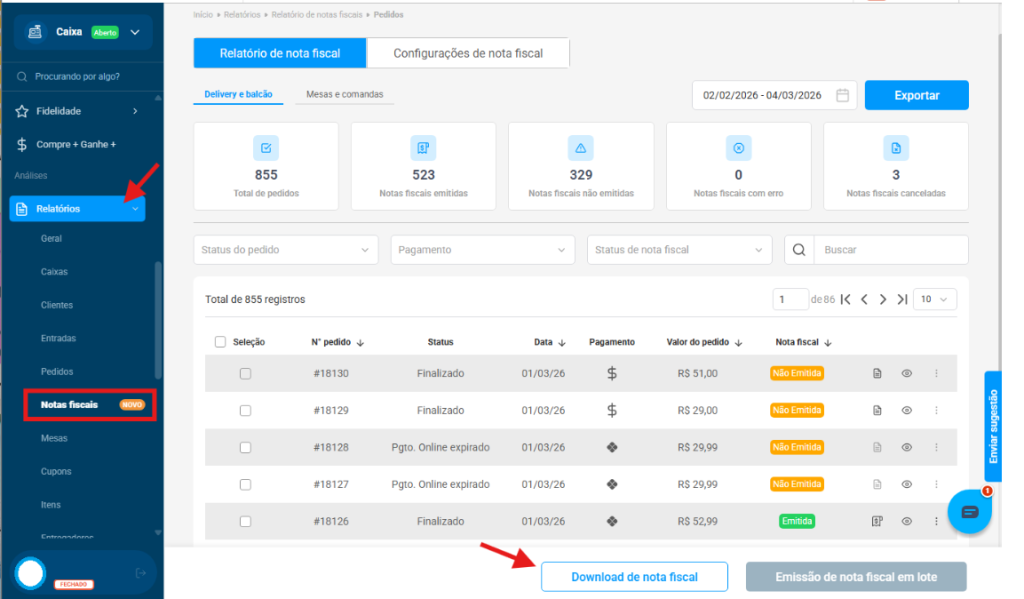Click the Buscar search field
This screenshot has width=1024, height=599.
(x=890, y=250)
